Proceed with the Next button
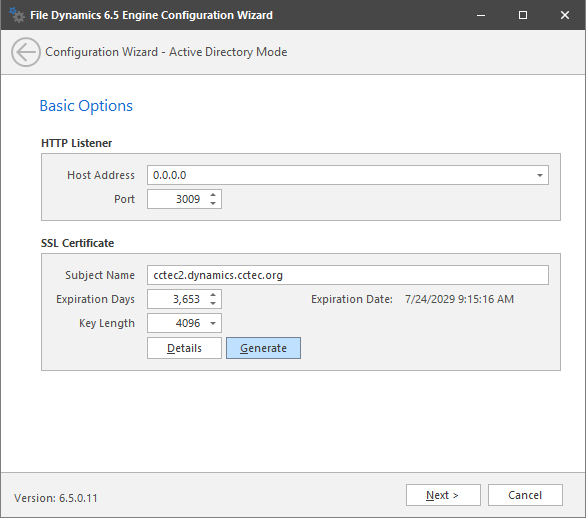 tap(443, 495)
